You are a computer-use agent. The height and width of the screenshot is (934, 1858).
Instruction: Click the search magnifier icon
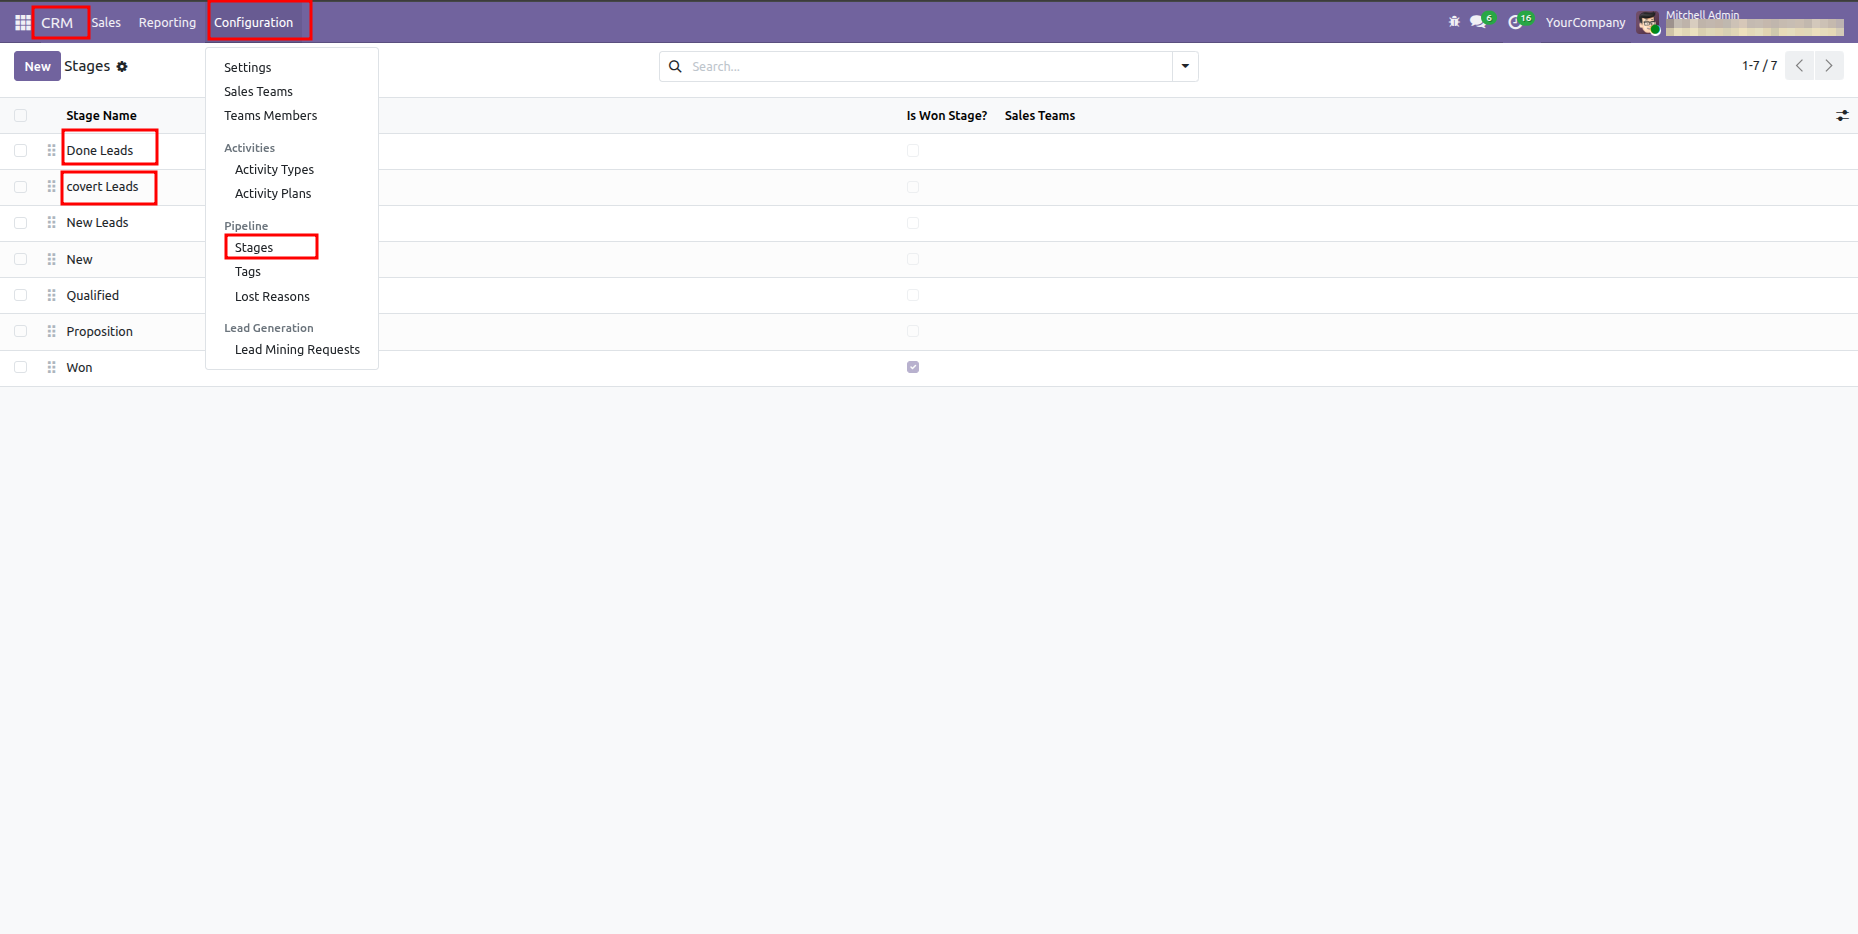675,66
